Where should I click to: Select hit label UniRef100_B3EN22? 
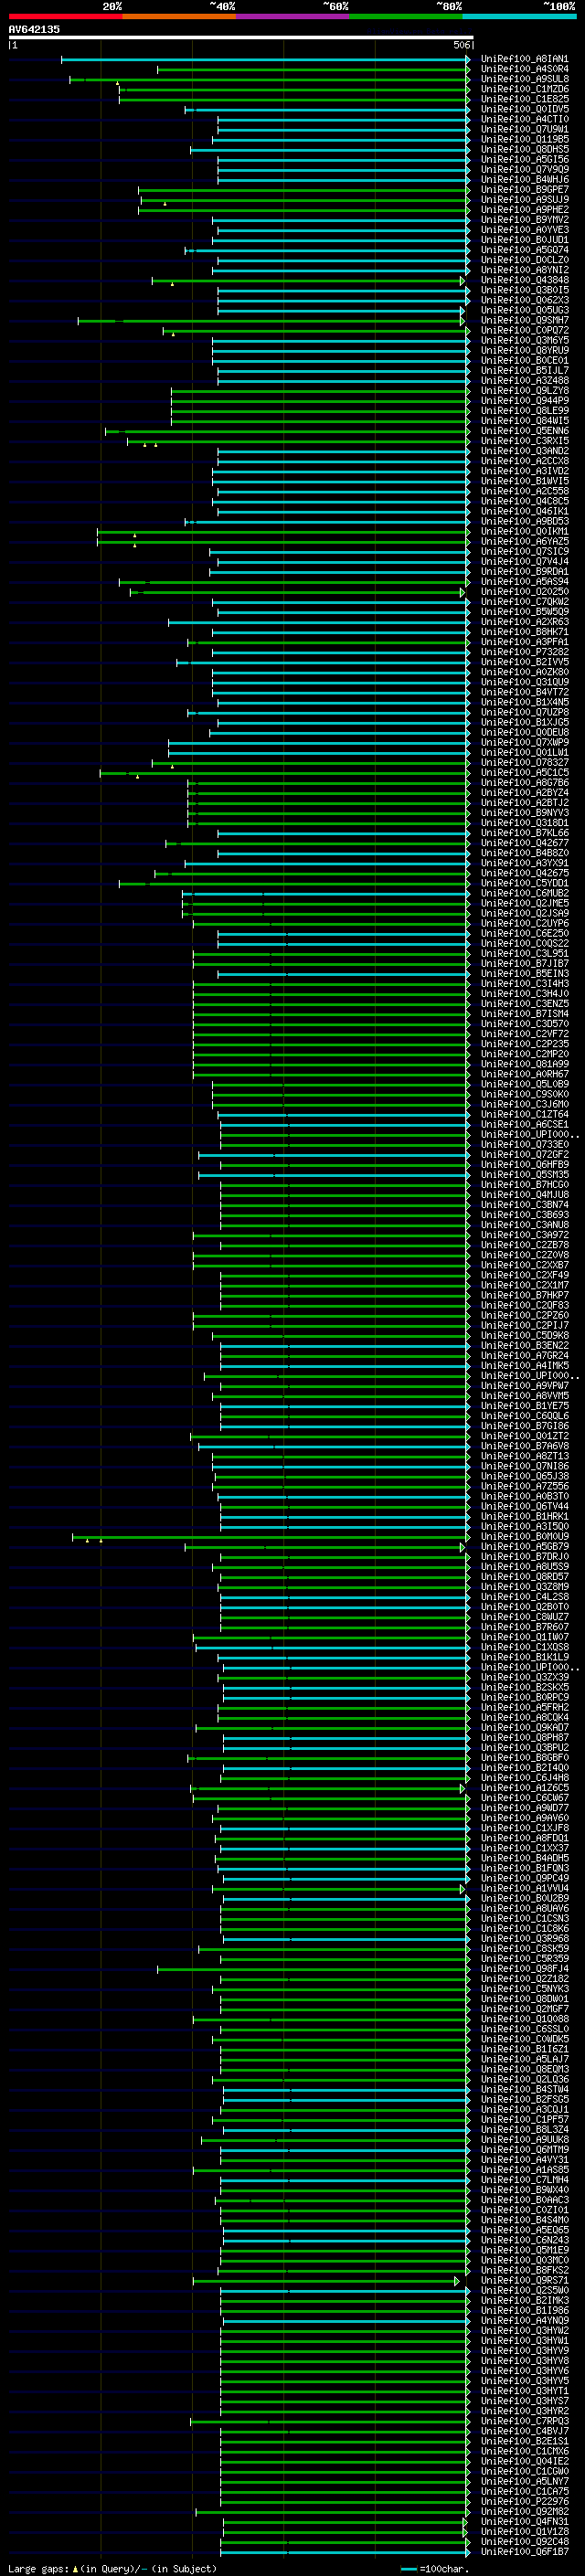coord(524,1345)
